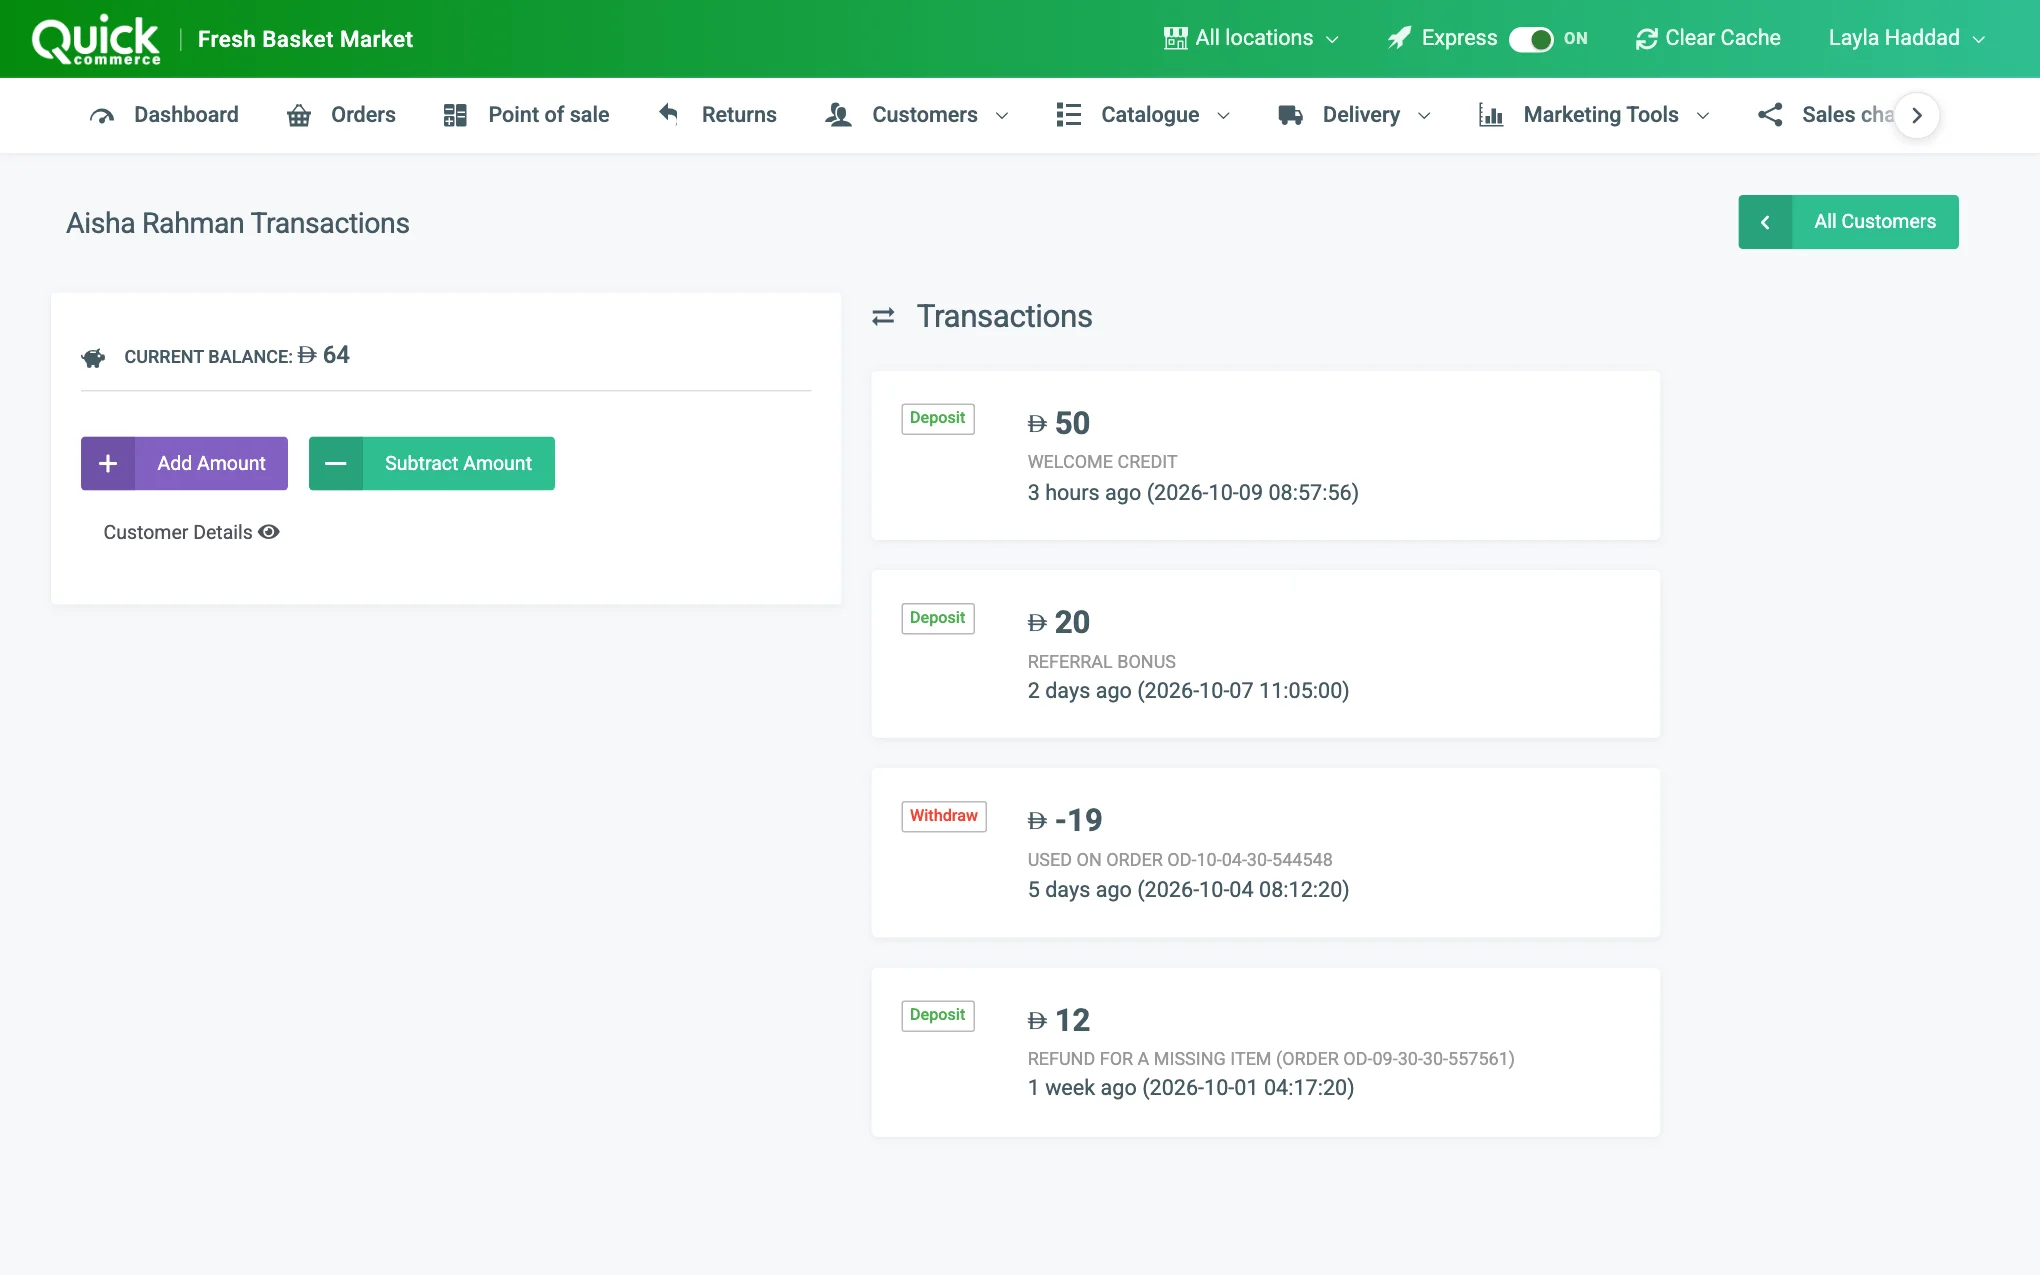Image resolution: width=2040 pixels, height=1275 pixels.
Task: Click the Returns arrow icon
Action: [x=668, y=114]
